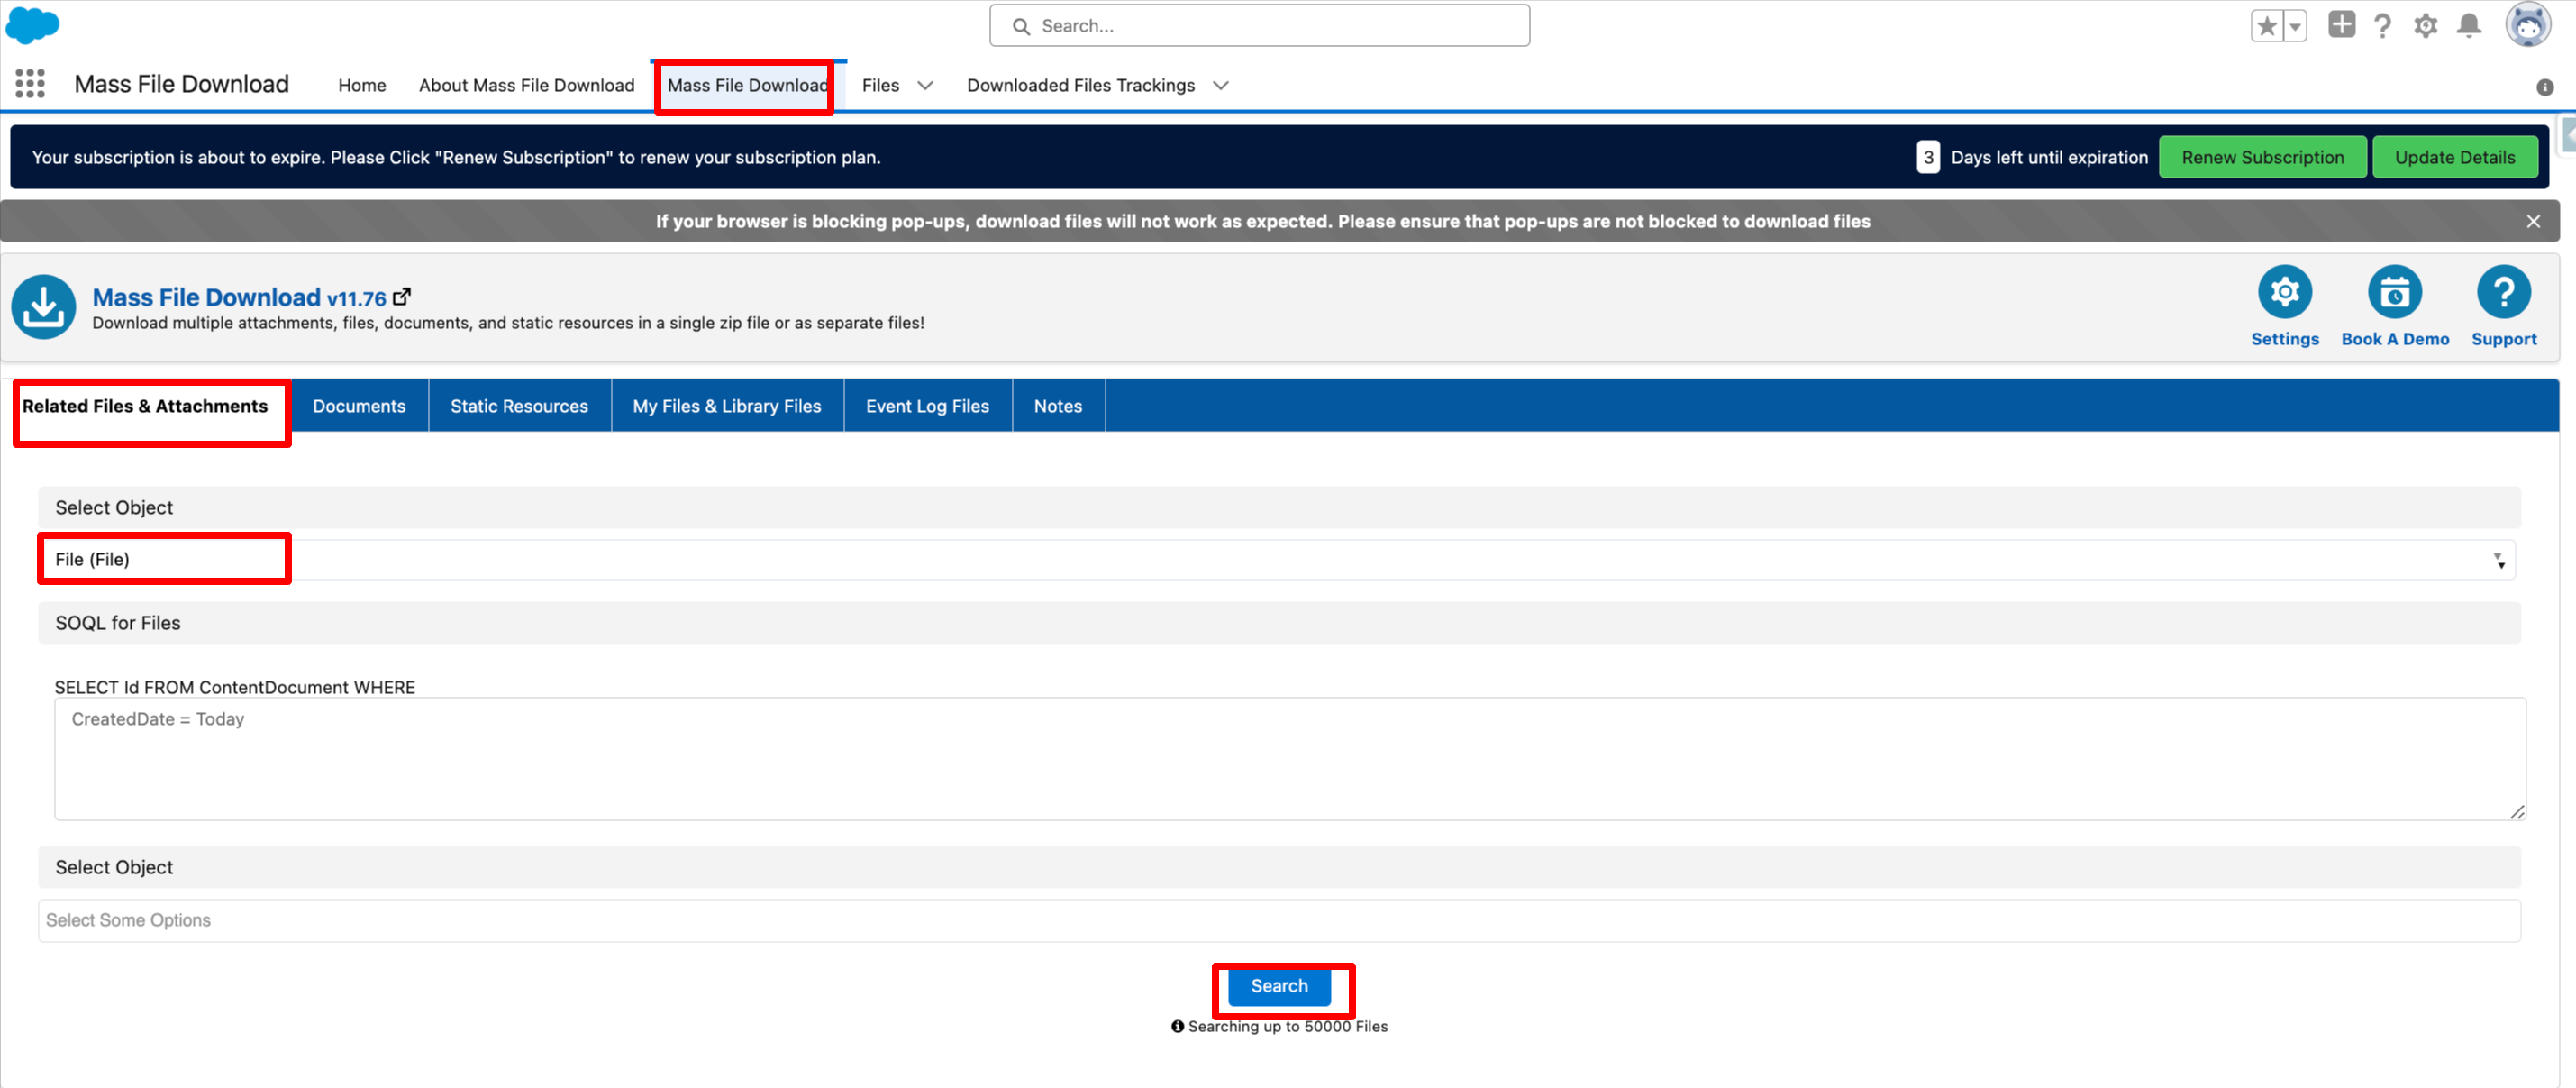
Task: Expand the Files tab chevron menu
Action: pyautogui.click(x=925, y=86)
